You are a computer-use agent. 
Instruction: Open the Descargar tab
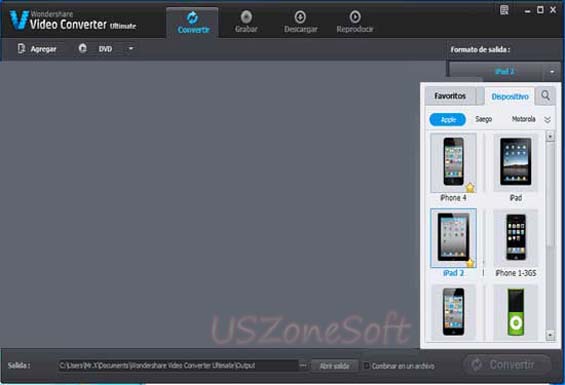(301, 22)
